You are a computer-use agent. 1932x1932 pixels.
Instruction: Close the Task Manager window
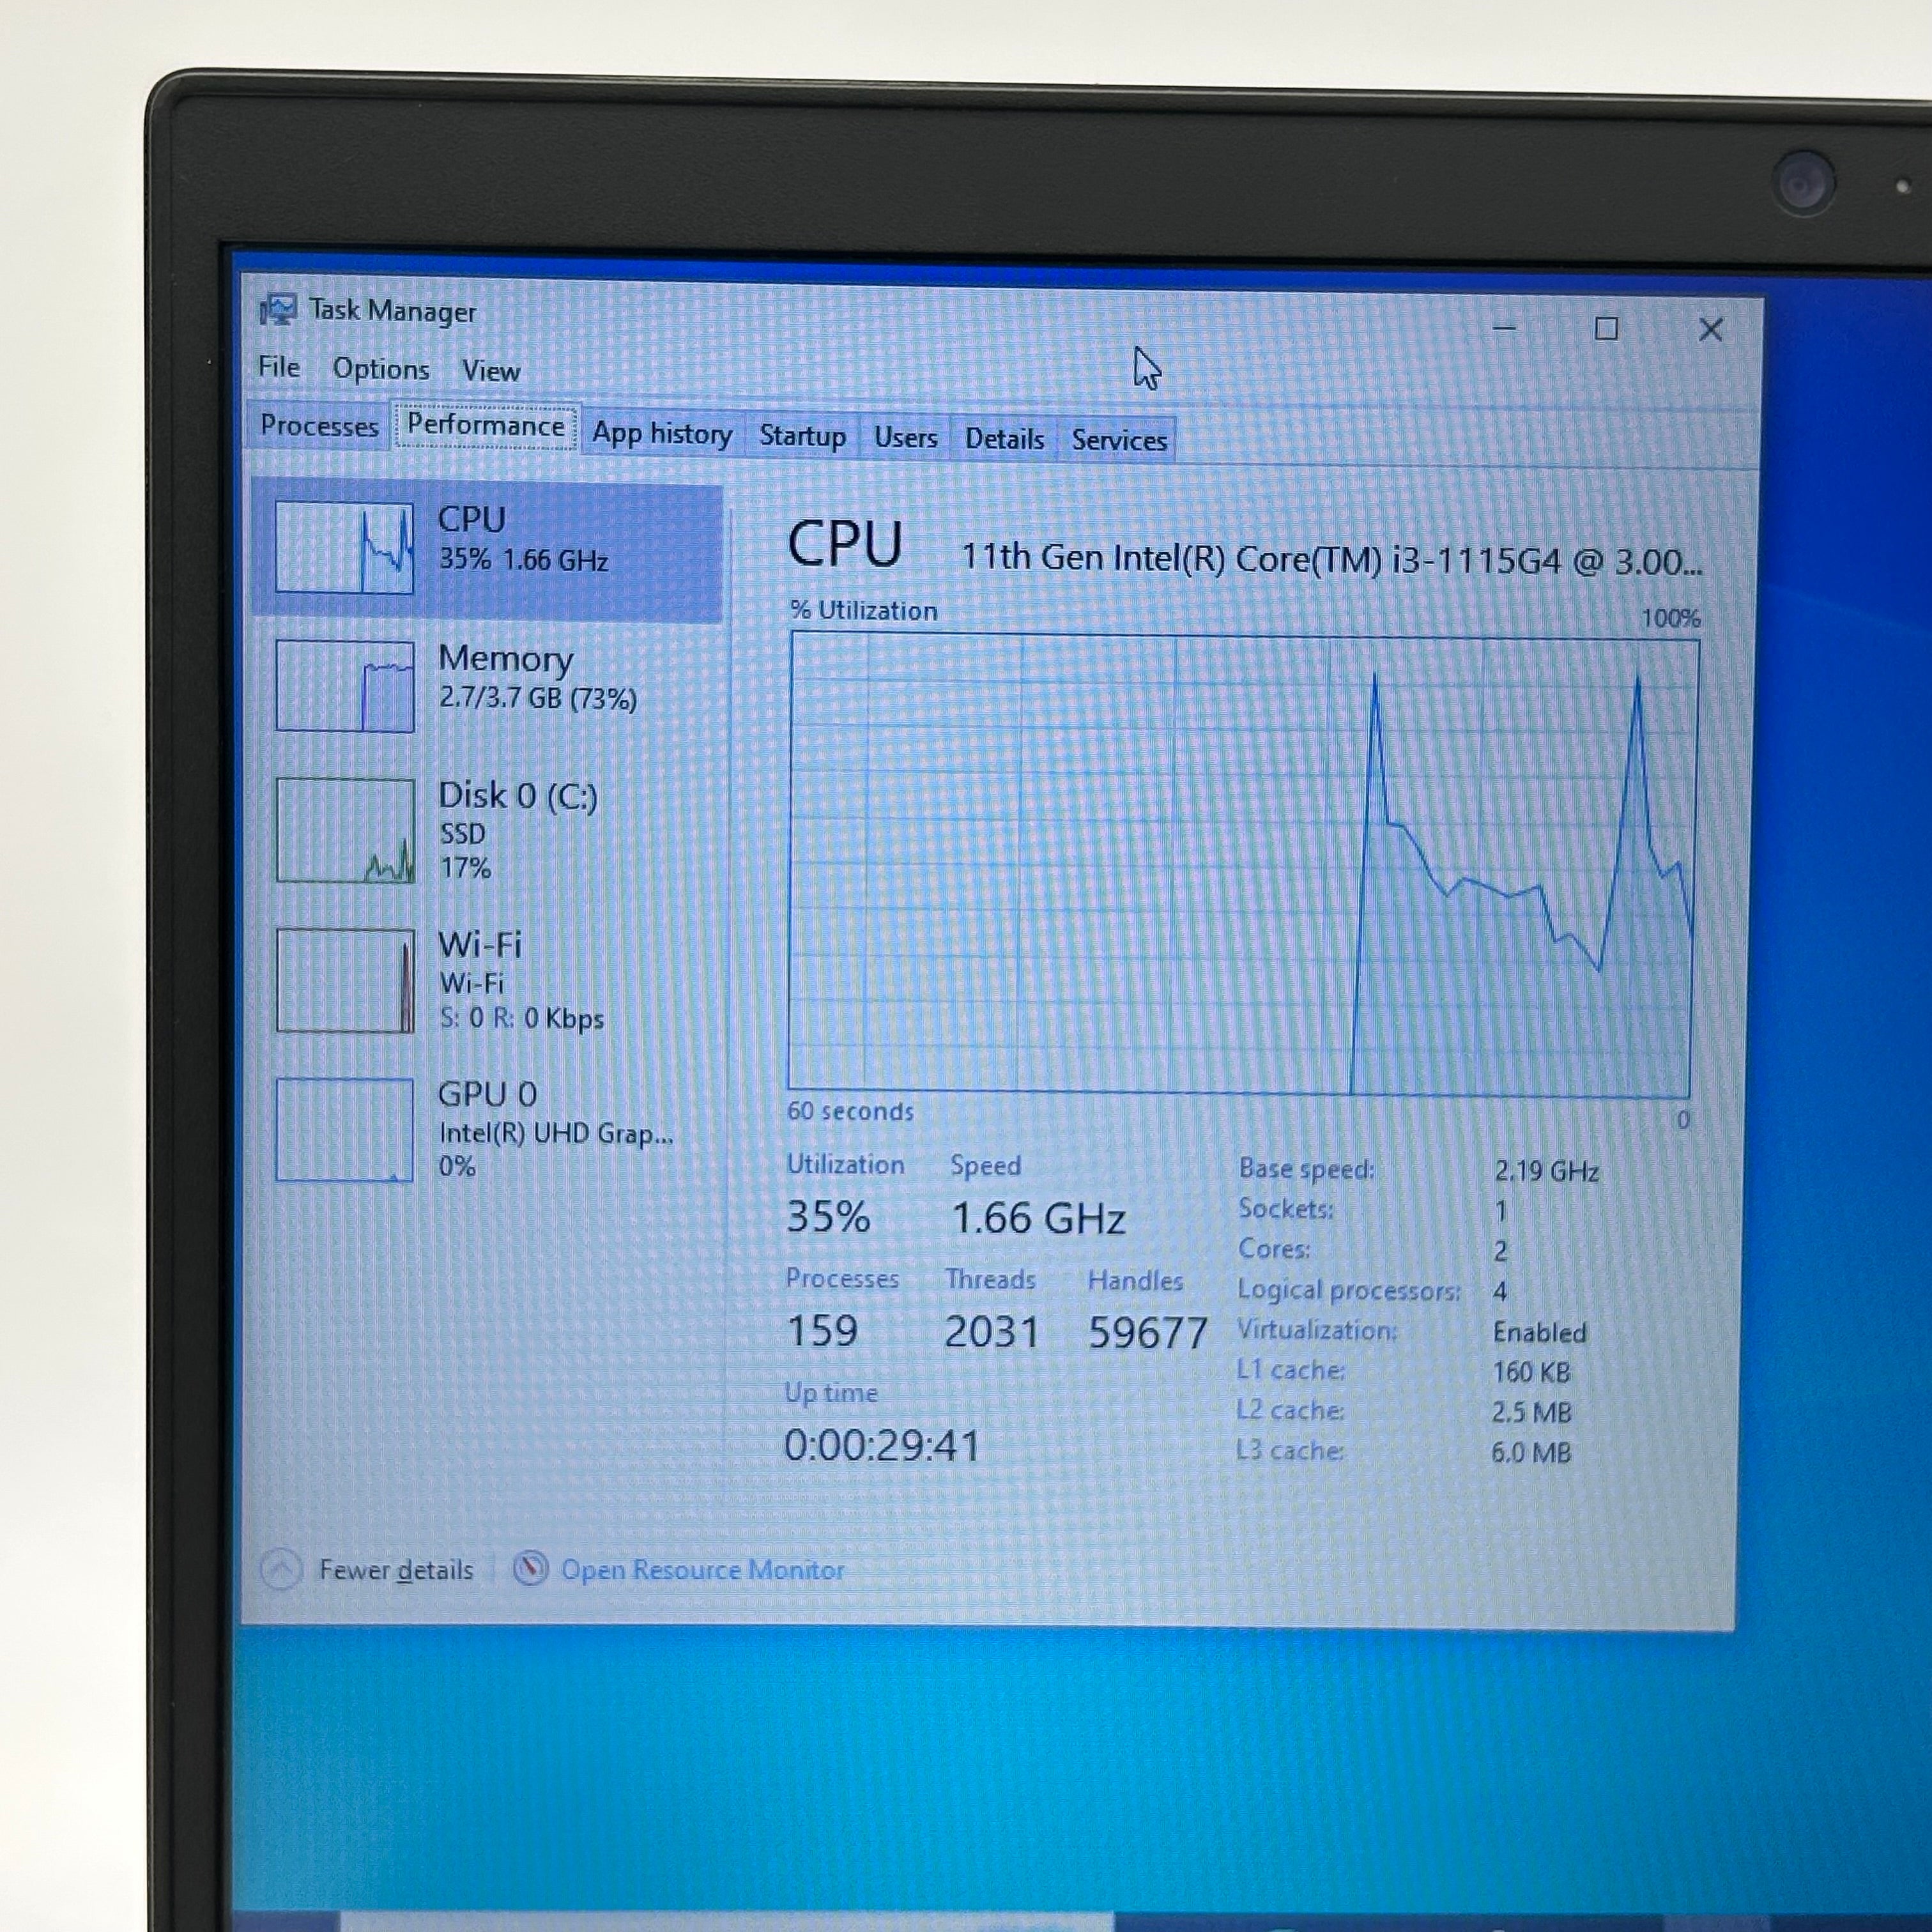1711,330
